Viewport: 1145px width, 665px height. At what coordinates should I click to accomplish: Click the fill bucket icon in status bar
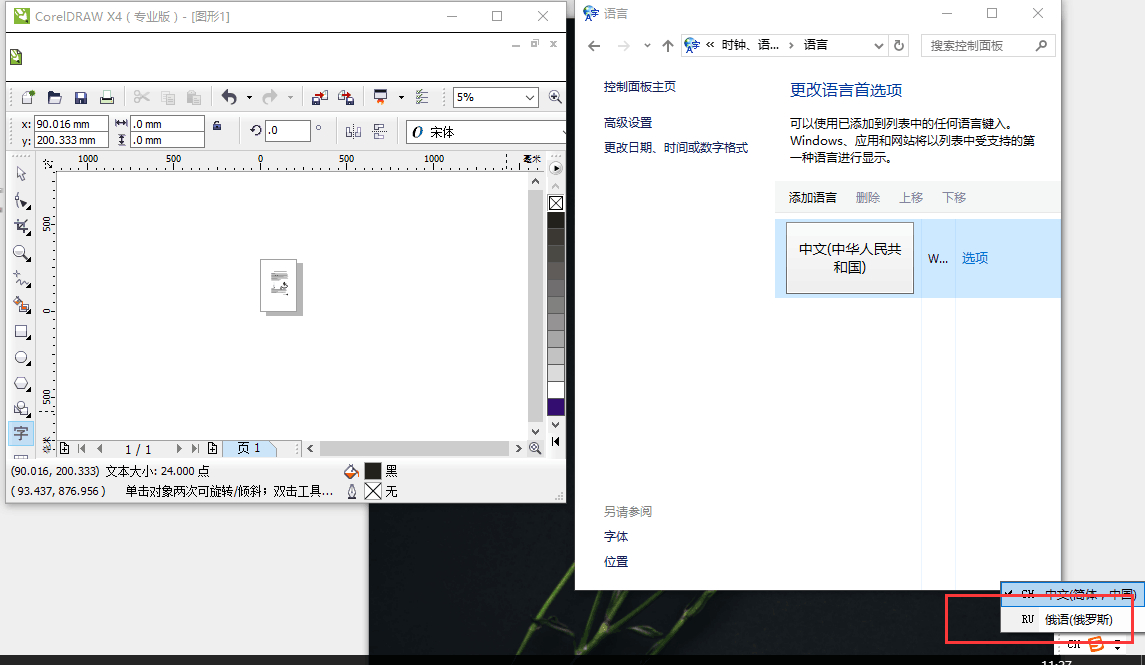pyautogui.click(x=351, y=472)
